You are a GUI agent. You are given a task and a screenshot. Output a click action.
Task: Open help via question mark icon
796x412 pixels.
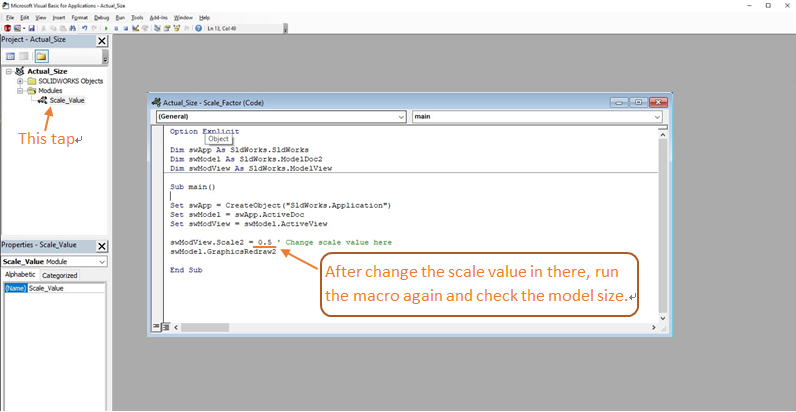(198, 28)
